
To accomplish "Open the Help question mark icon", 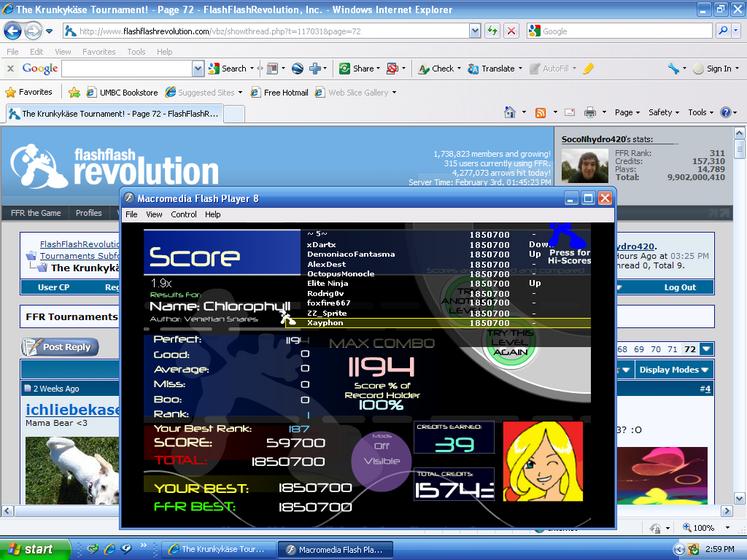I will (x=726, y=112).
